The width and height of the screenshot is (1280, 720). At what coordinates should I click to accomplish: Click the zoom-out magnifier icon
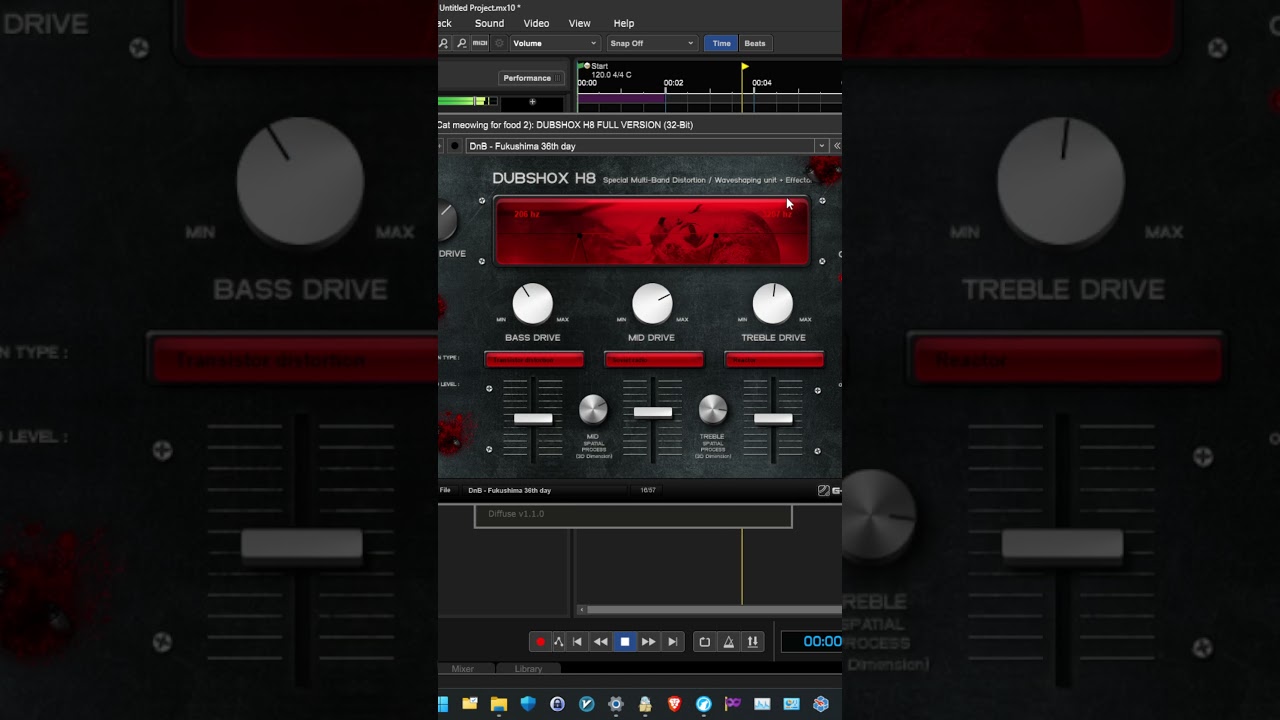point(462,43)
